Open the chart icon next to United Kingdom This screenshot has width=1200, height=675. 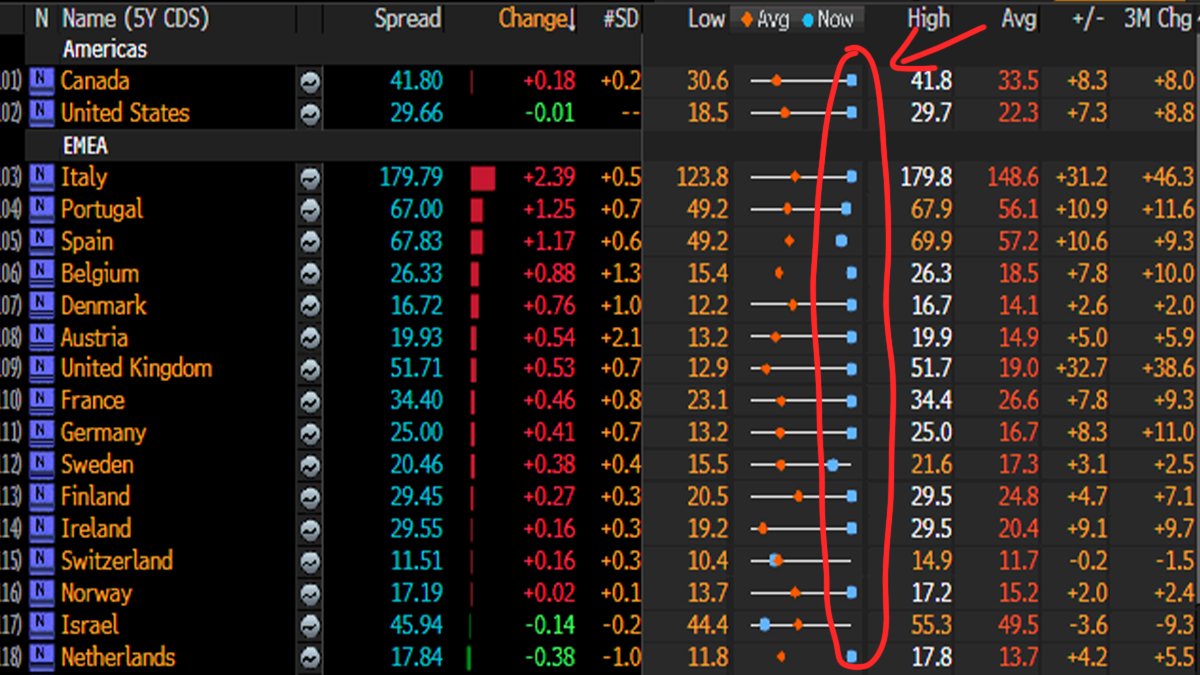[x=310, y=370]
